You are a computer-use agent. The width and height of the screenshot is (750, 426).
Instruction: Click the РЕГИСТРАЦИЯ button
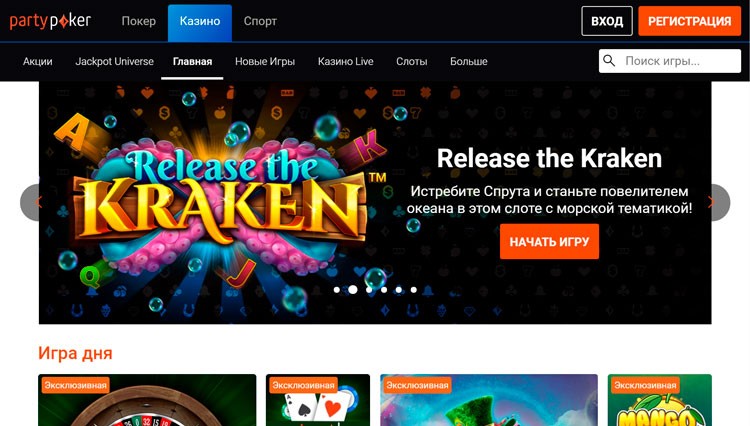(689, 21)
